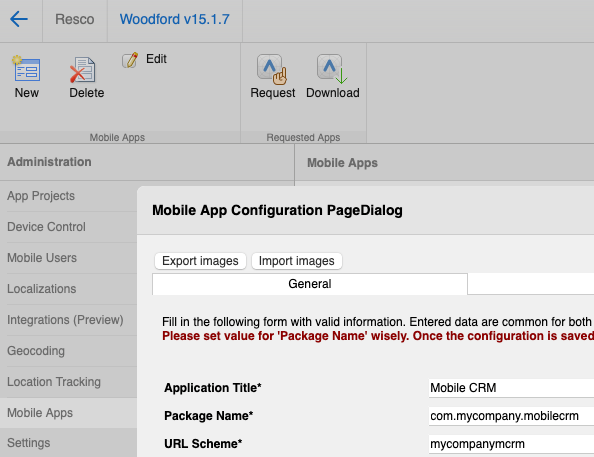This screenshot has height=457, width=594.
Task: Open Location Tracking section
Action: coord(54,382)
